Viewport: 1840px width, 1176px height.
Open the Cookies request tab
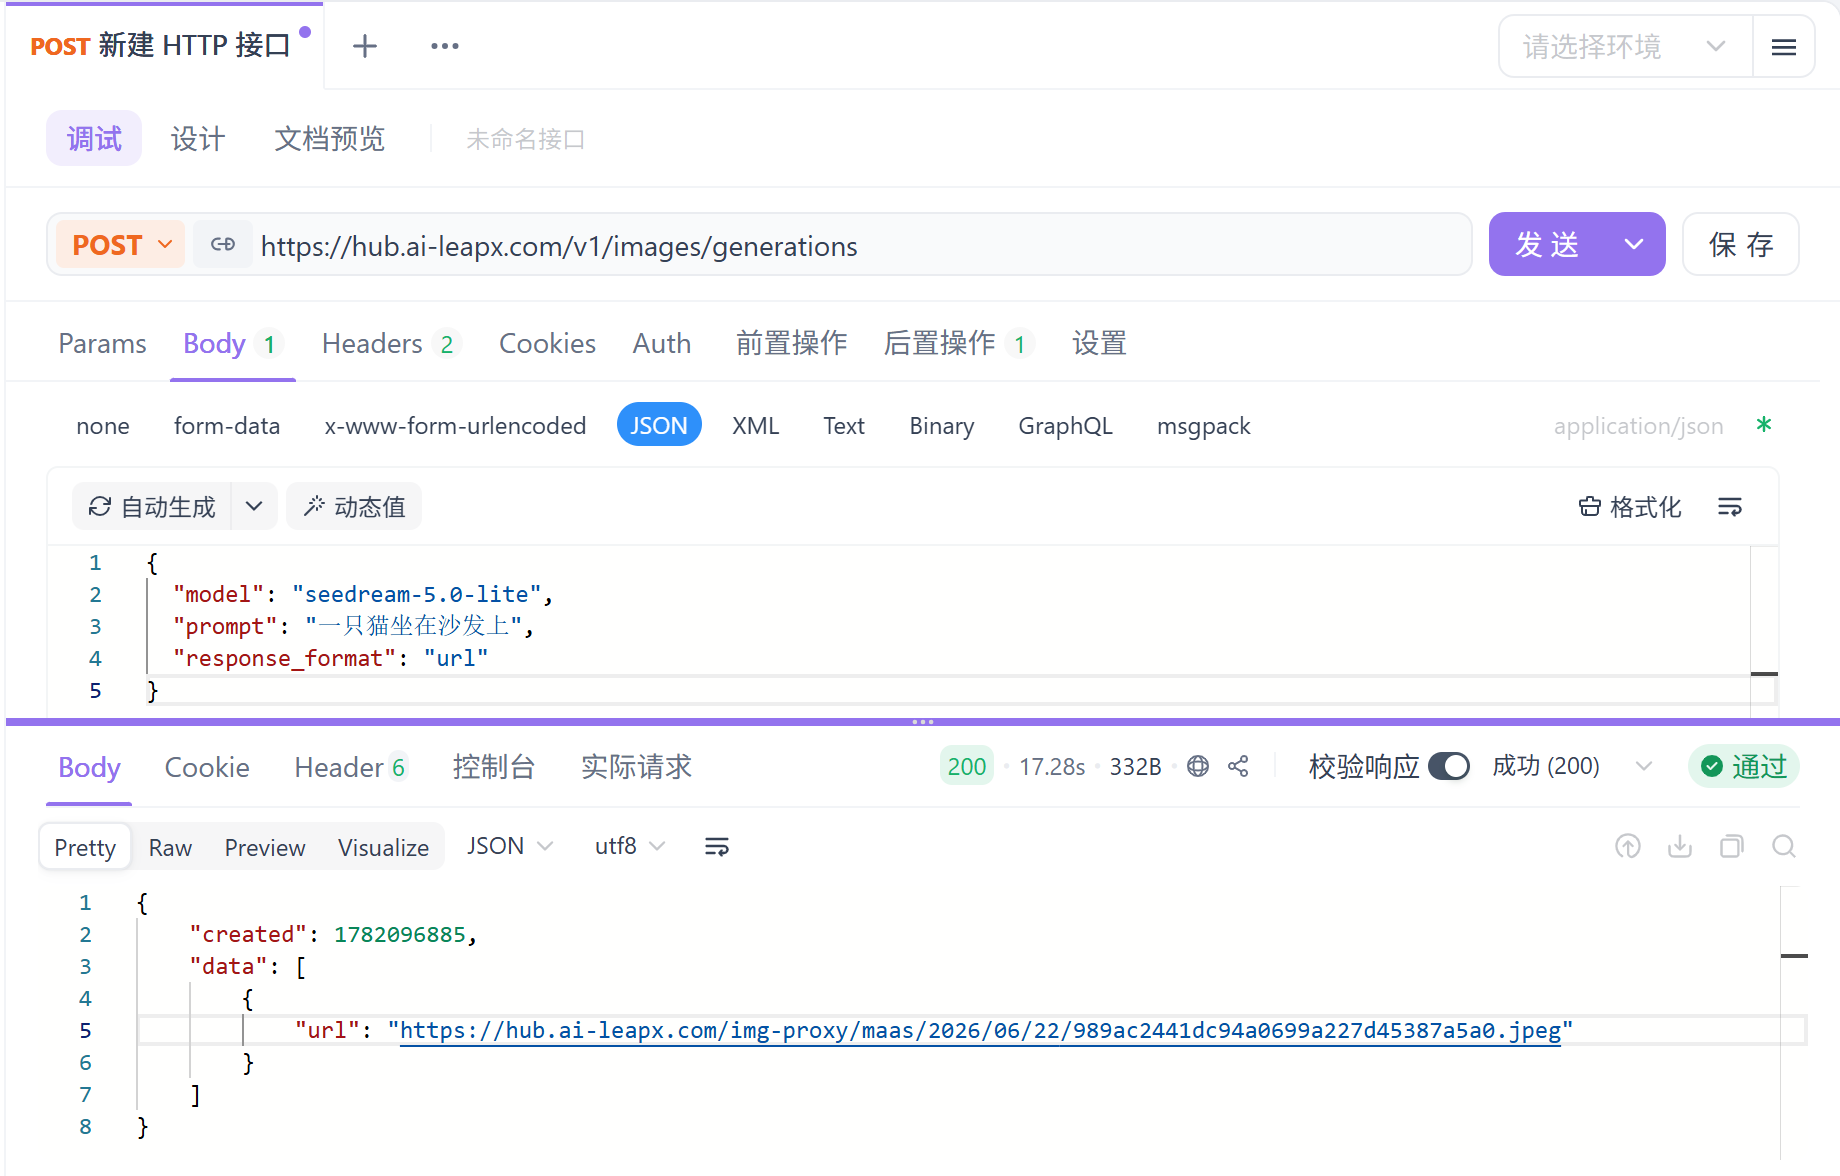click(x=547, y=344)
